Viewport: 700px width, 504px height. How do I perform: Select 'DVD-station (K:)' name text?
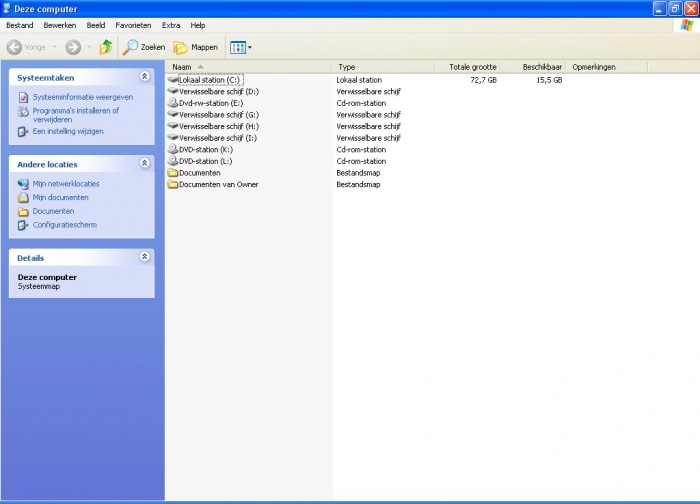point(206,150)
